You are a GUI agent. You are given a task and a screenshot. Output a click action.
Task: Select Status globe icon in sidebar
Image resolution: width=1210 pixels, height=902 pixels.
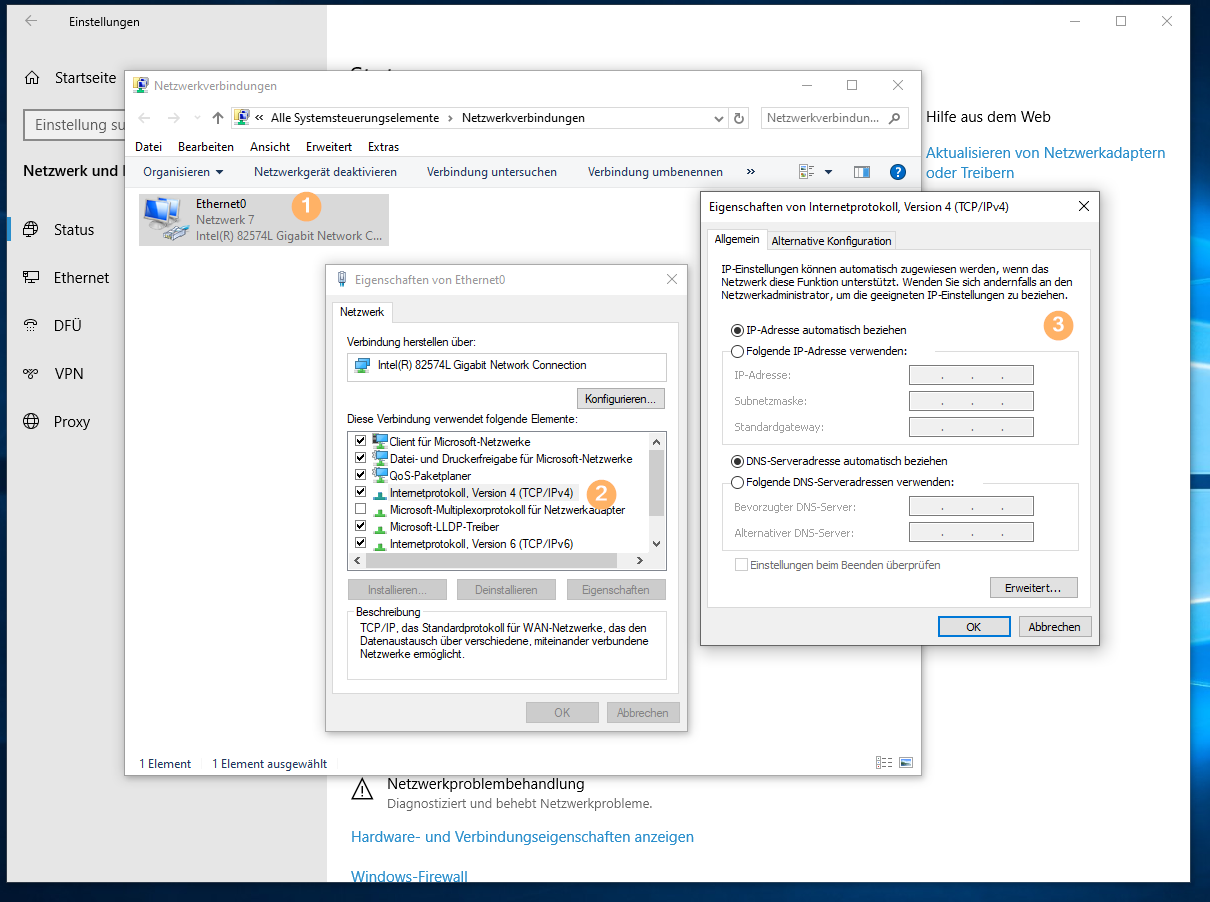pos(32,230)
